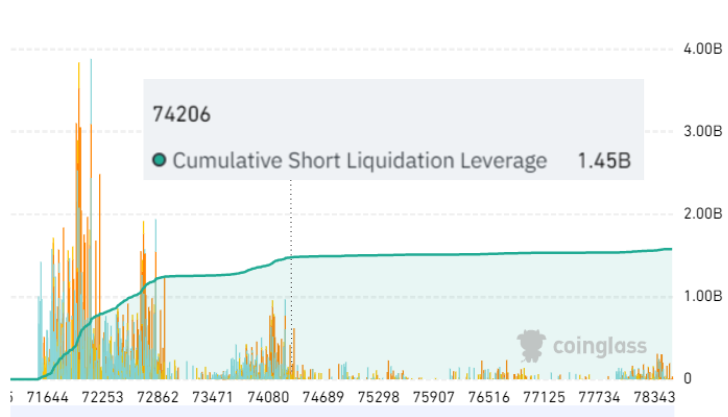The height and width of the screenshot is (417, 728).
Task: Click the 4.00B y-axis label
Action: pyautogui.click(x=703, y=48)
